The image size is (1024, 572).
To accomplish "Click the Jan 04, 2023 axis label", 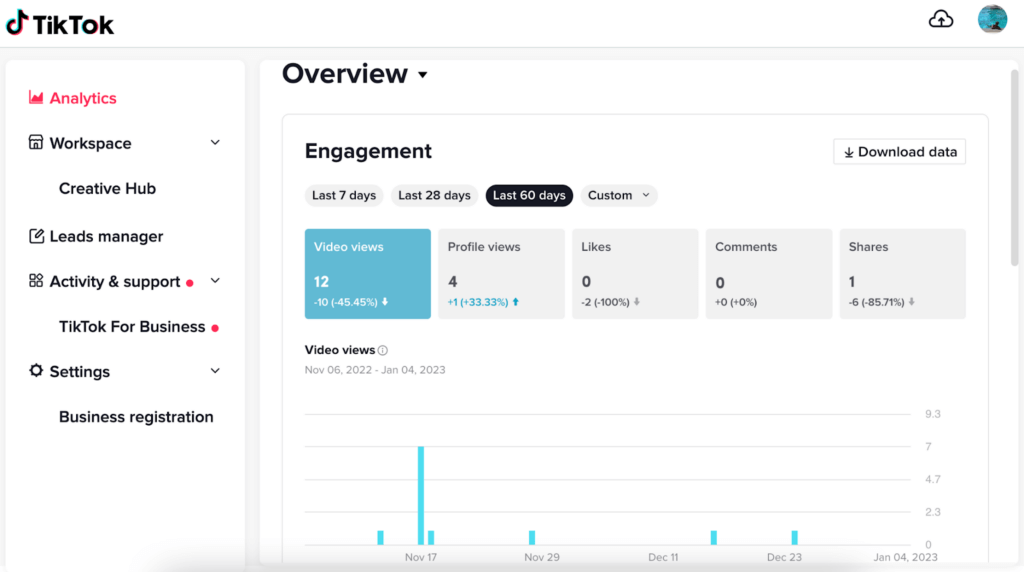I will (x=905, y=557).
